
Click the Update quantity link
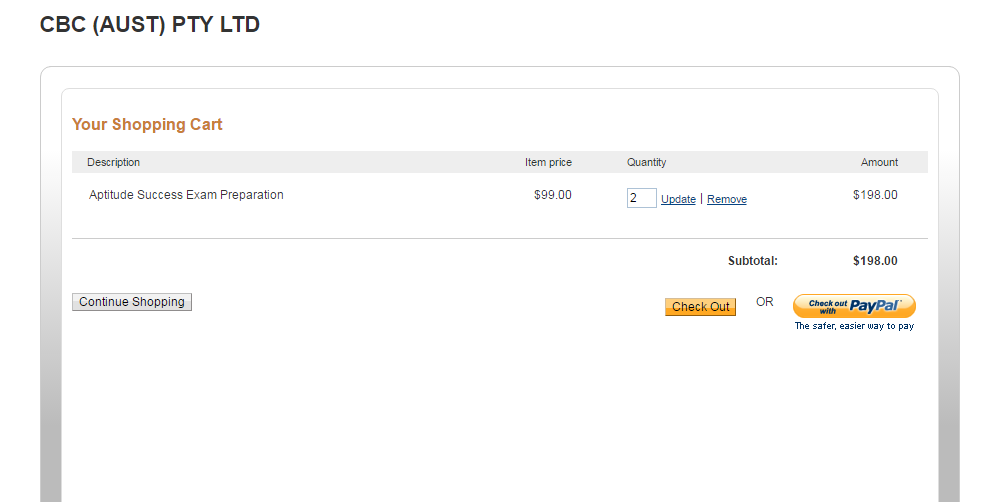(x=678, y=199)
